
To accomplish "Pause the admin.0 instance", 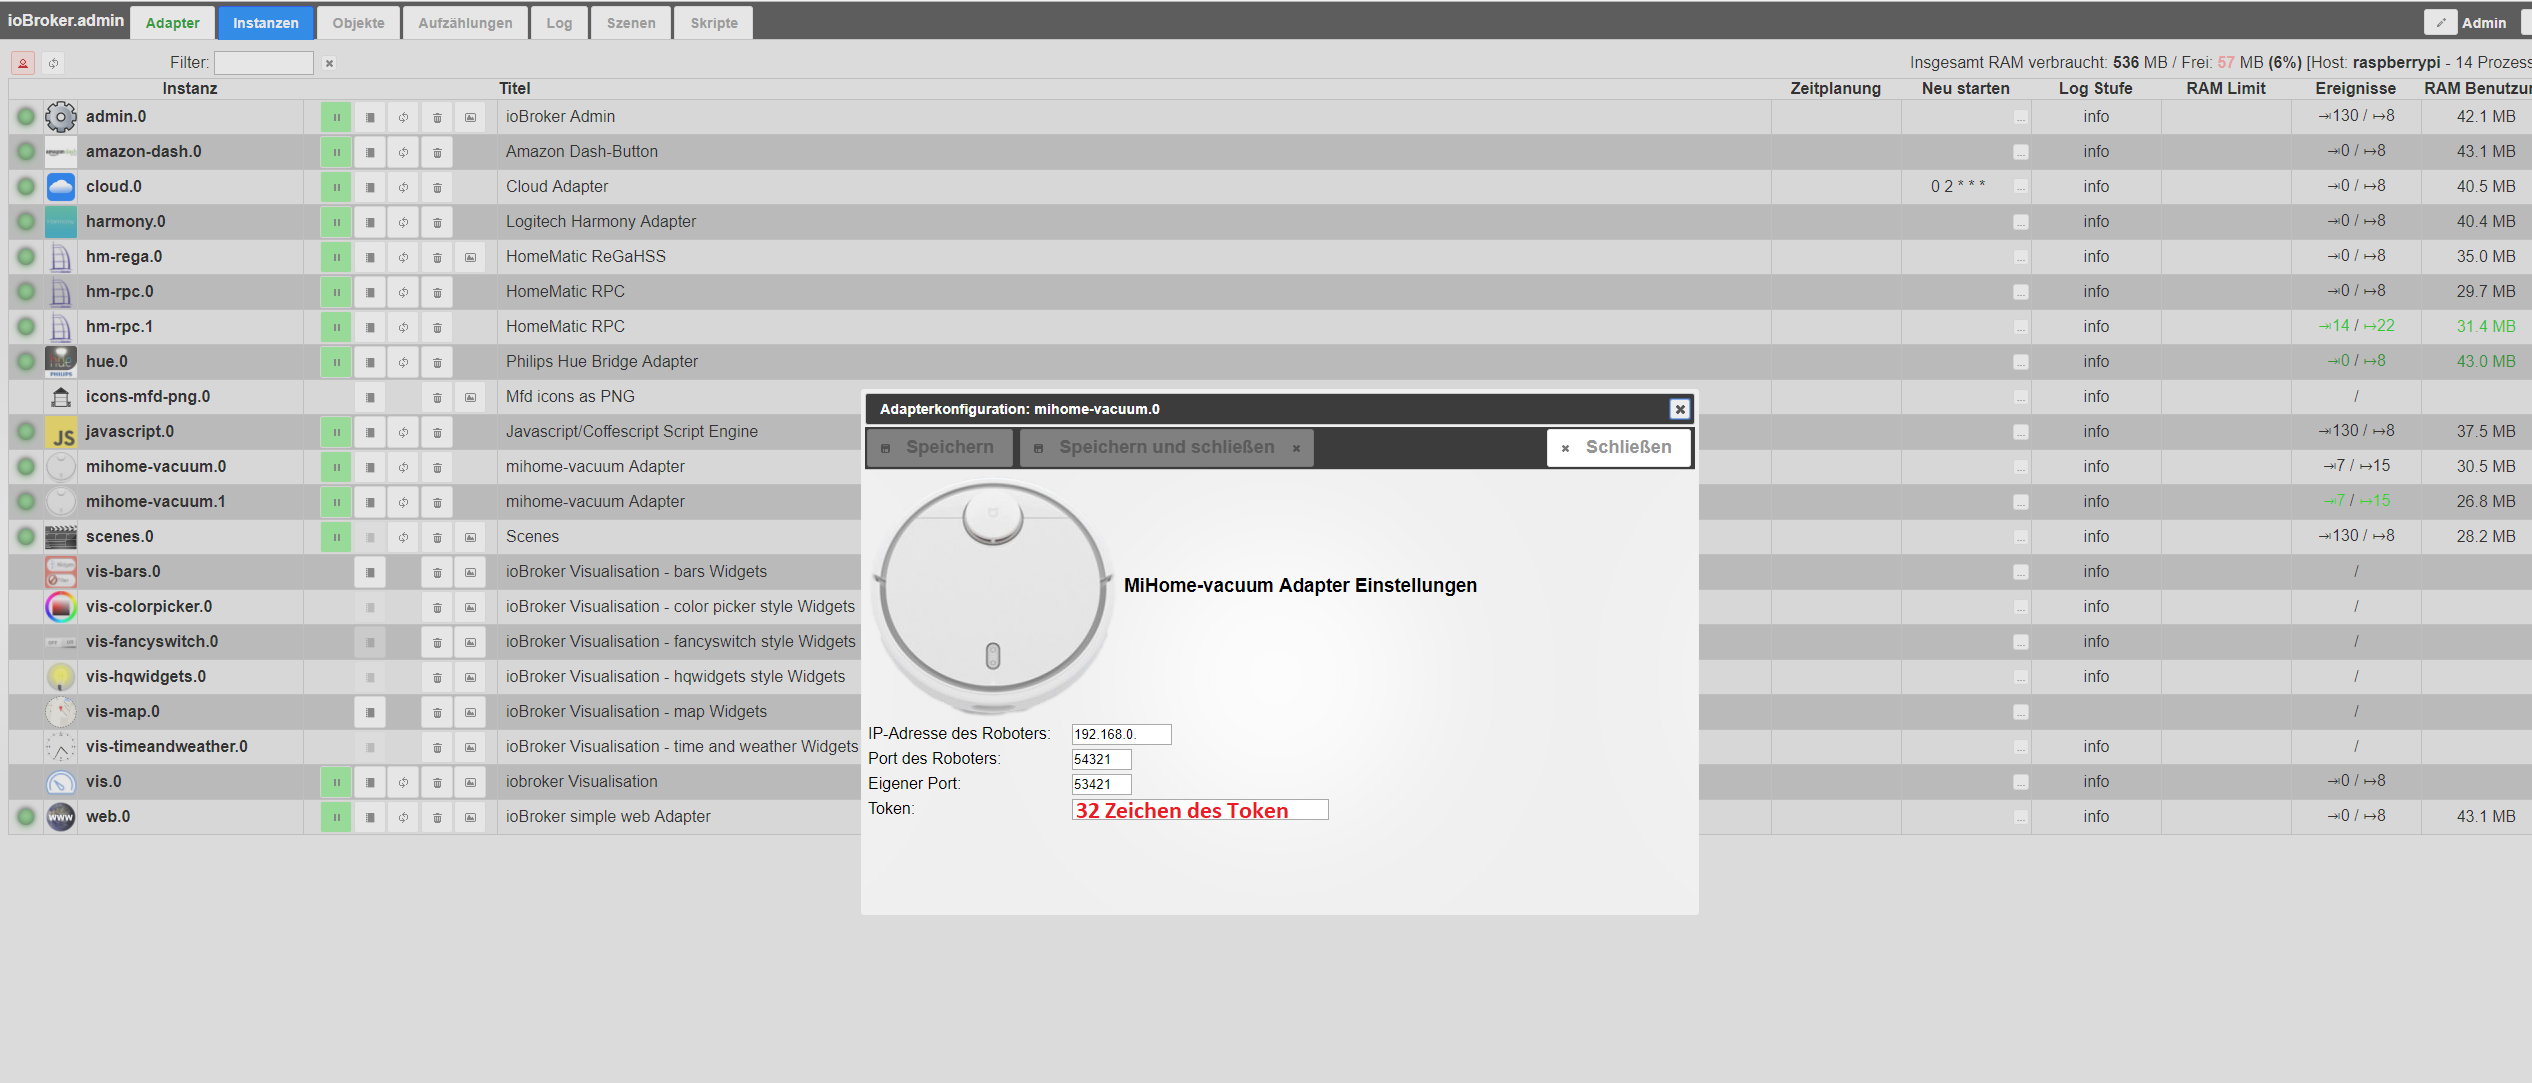I will coord(336,117).
